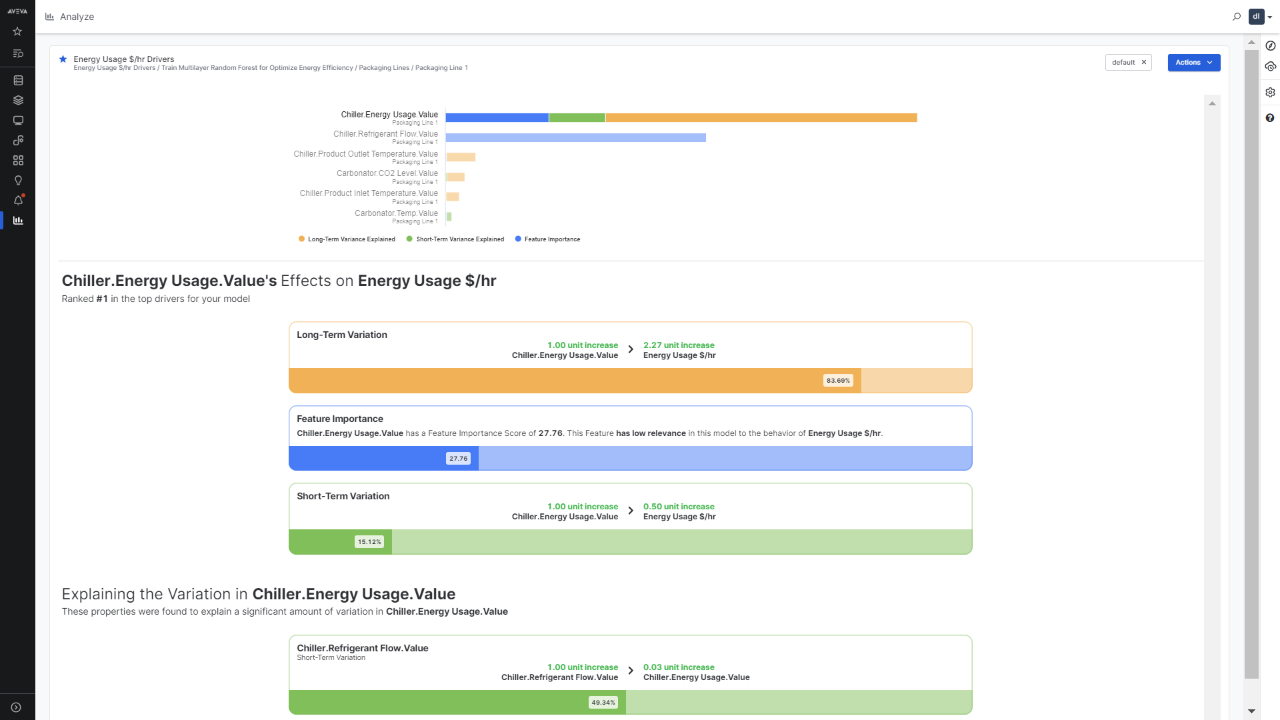Click the page vertical scrollbar down arrow

coord(1251,710)
